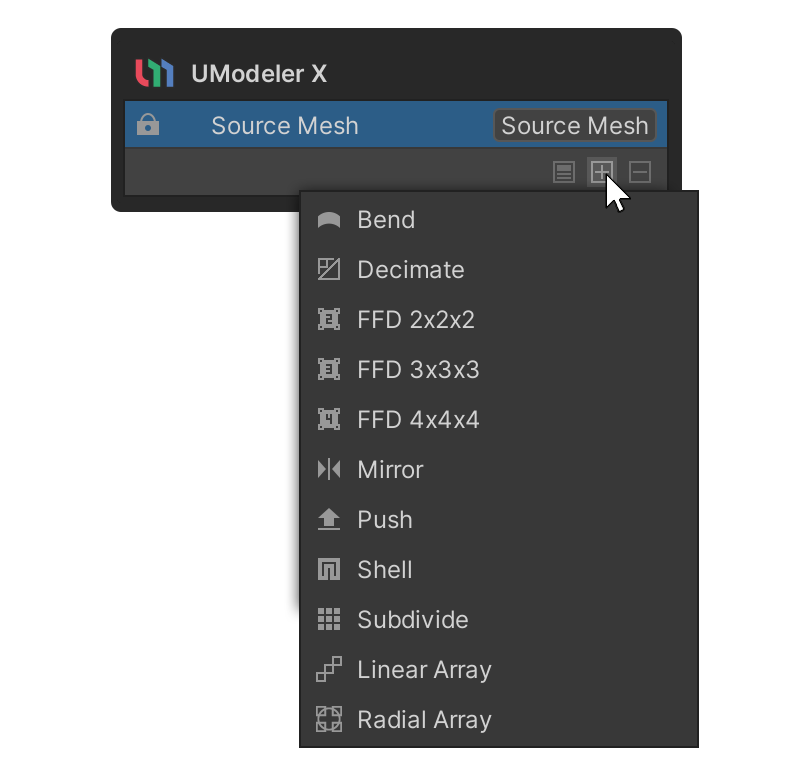Click the FFD 2x2x2 lattice icon

(x=329, y=319)
